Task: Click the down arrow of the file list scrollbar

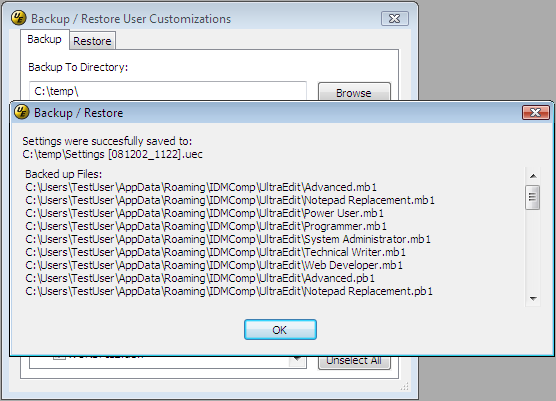Action: pos(533,299)
